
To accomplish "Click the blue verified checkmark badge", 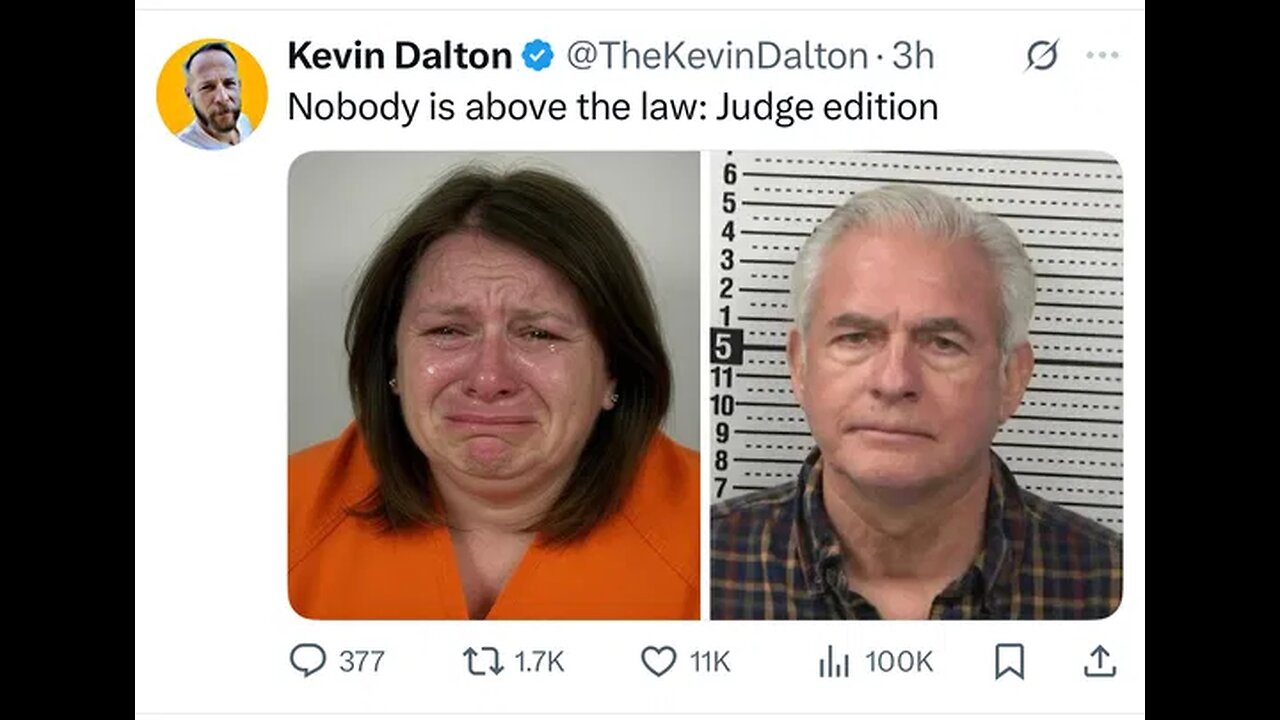I will [538, 56].
